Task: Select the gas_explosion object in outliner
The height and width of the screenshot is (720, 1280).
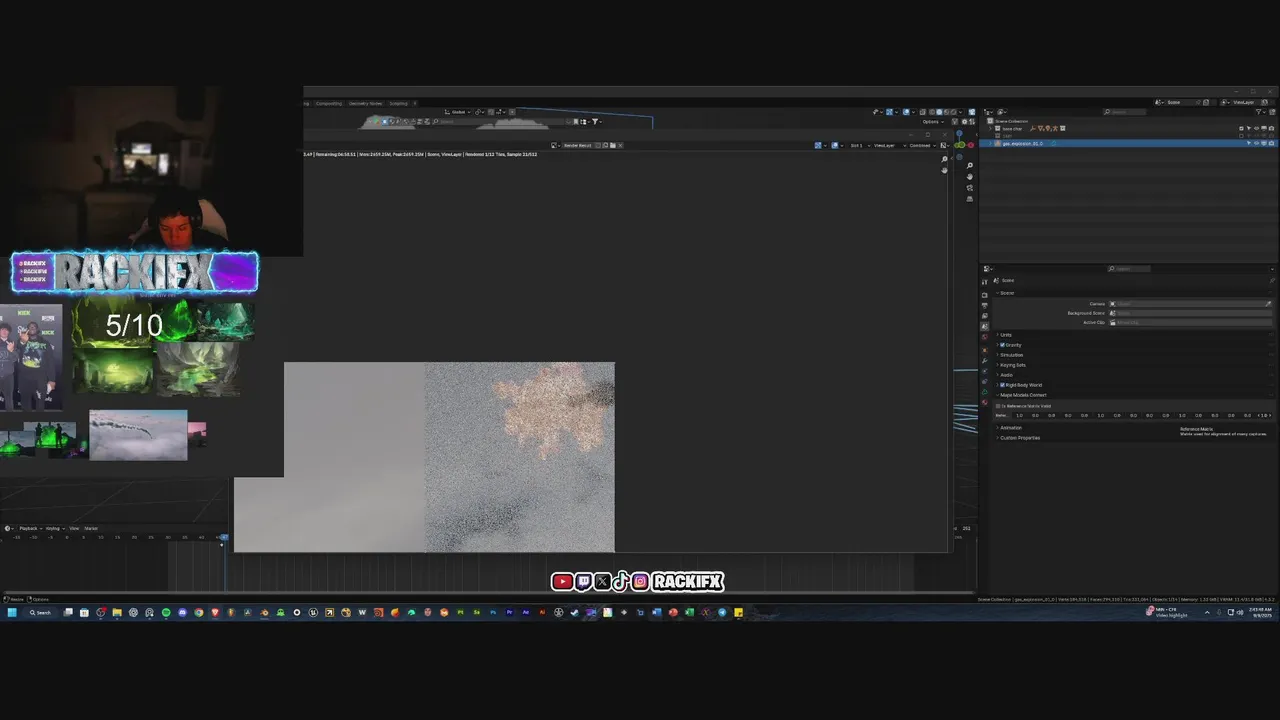Action: point(1022,144)
